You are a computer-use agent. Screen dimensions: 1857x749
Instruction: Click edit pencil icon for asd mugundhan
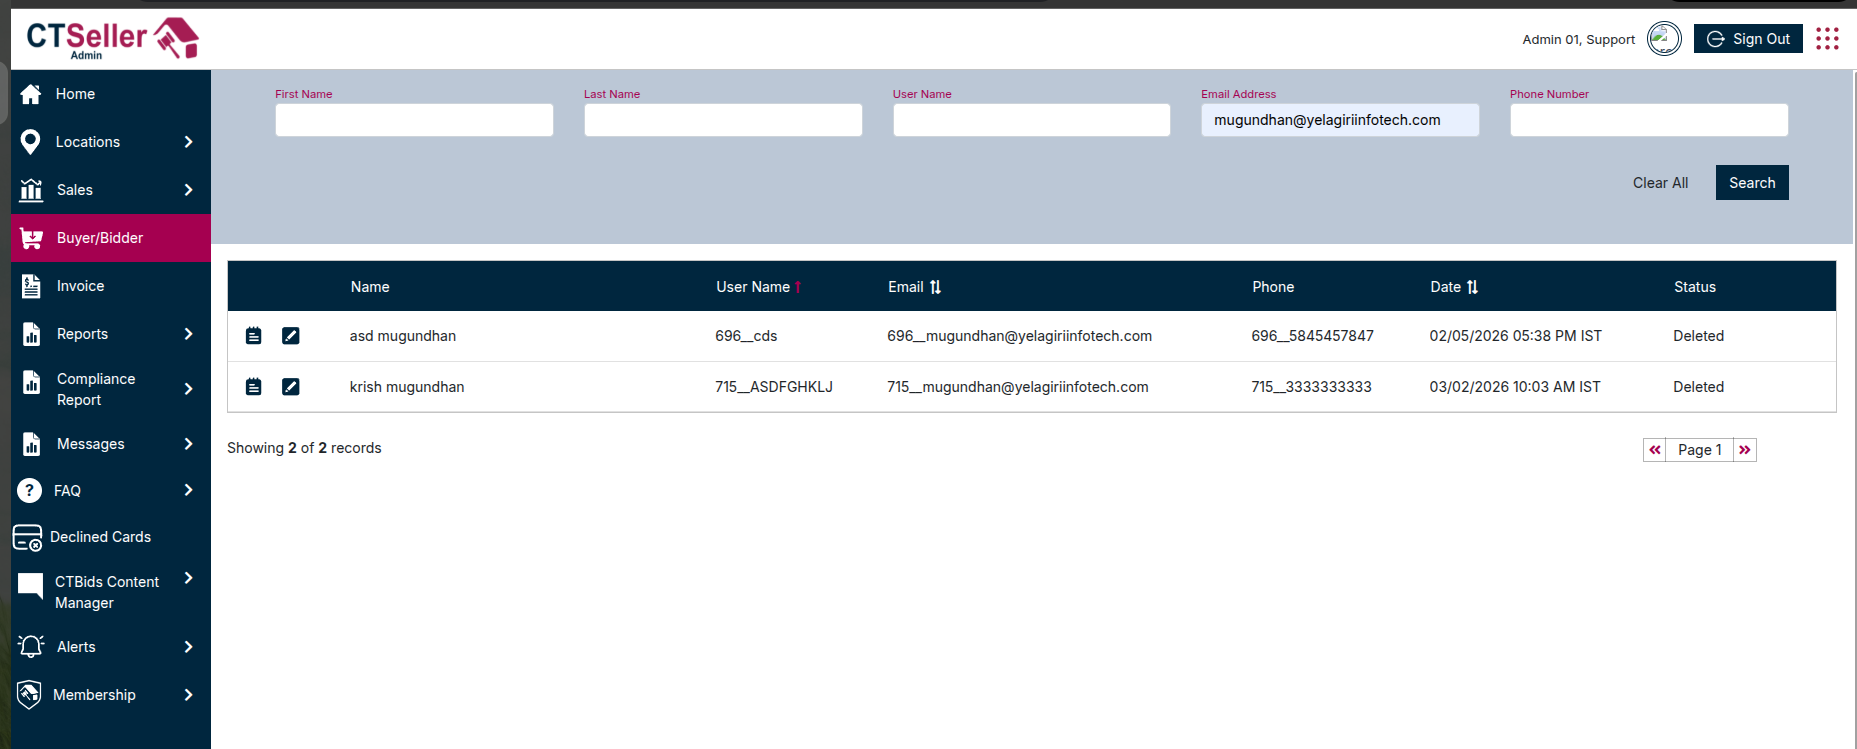pyautogui.click(x=291, y=336)
